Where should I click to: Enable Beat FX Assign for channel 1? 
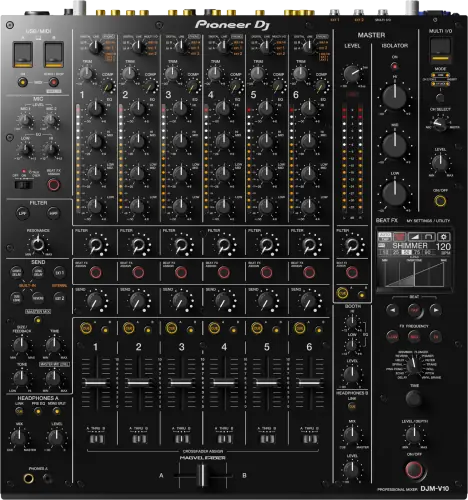[96, 272]
